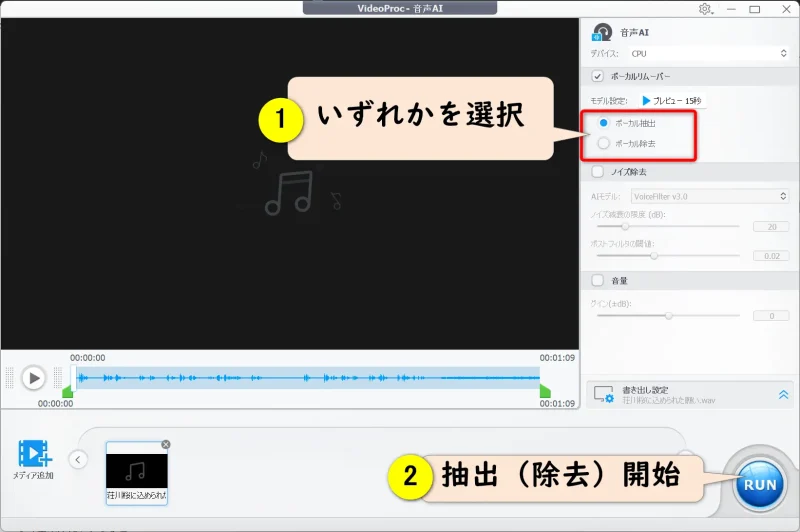
Task: Select the audio clip thumbnail in the media list
Action: click(137, 473)
